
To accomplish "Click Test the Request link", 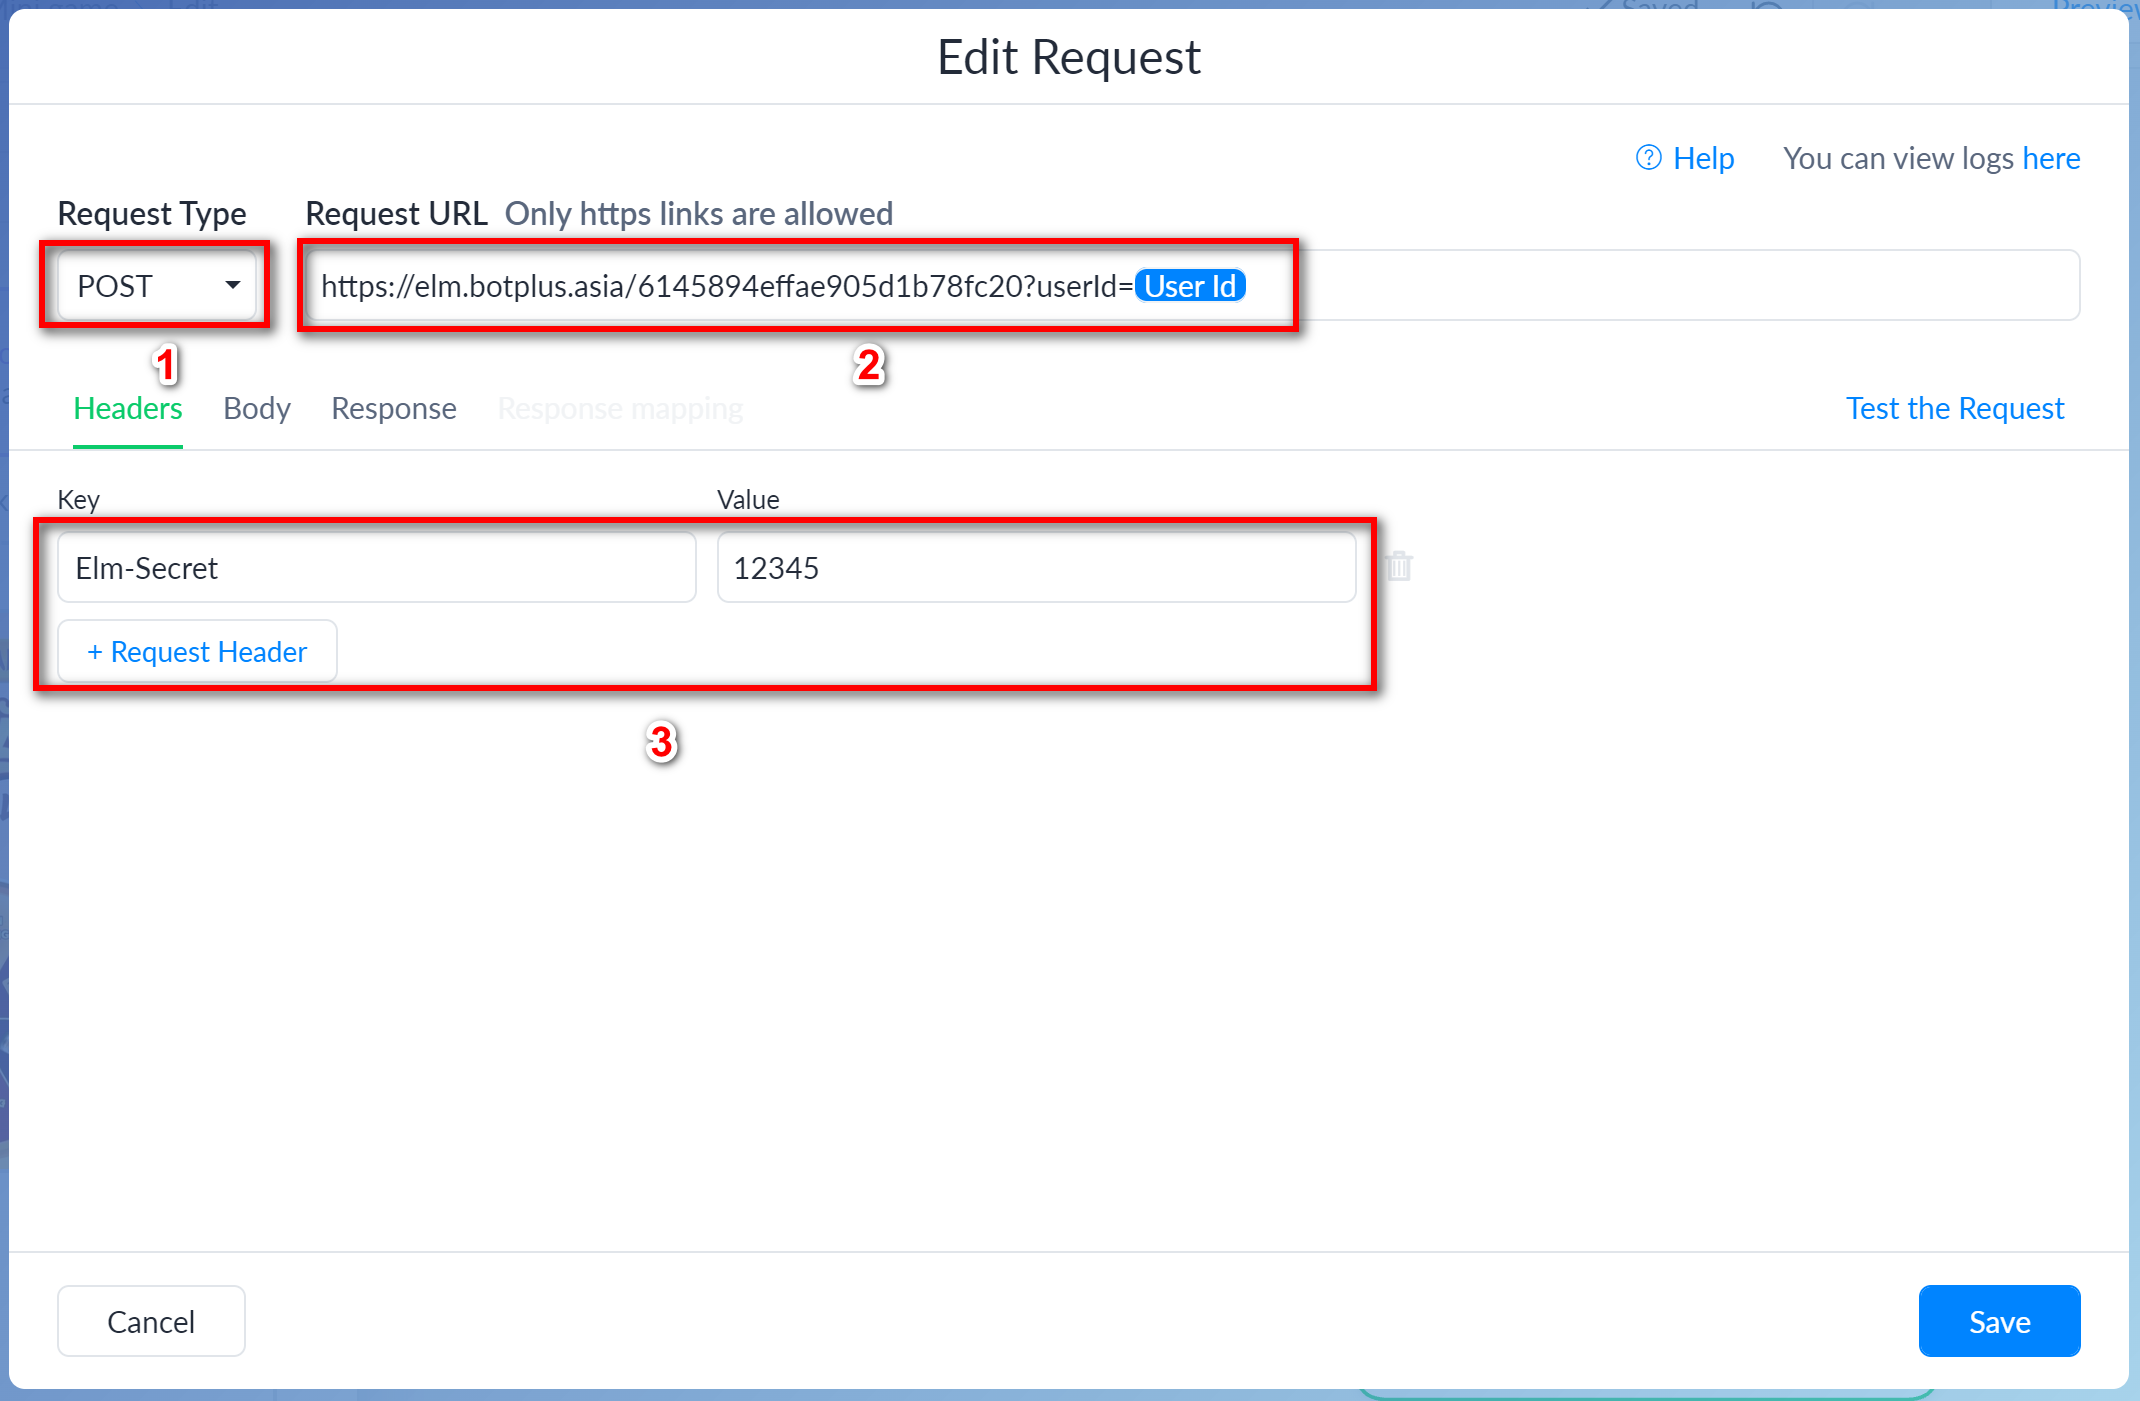I will click(1954, 408).
